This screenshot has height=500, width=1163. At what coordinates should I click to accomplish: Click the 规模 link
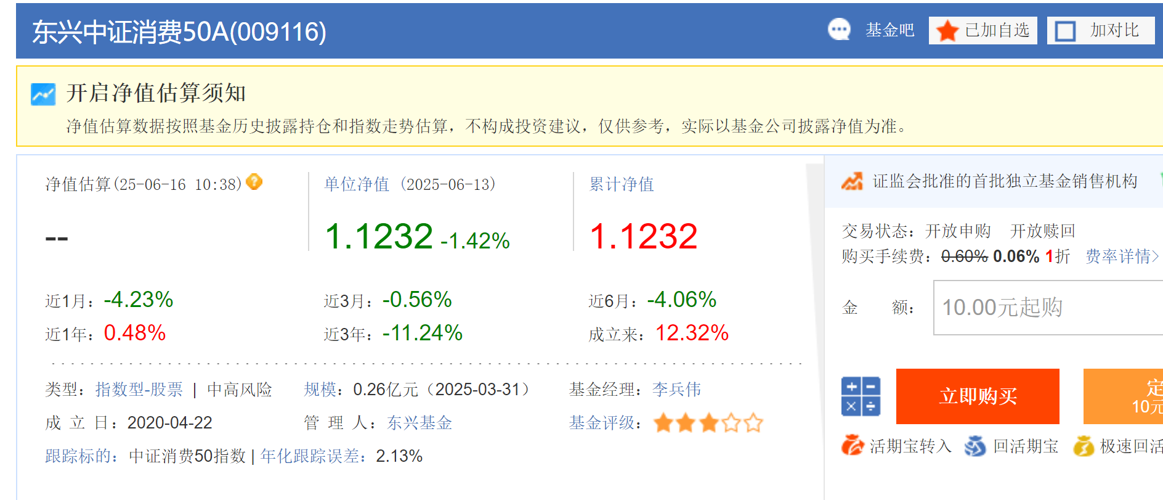click(320, 389)
